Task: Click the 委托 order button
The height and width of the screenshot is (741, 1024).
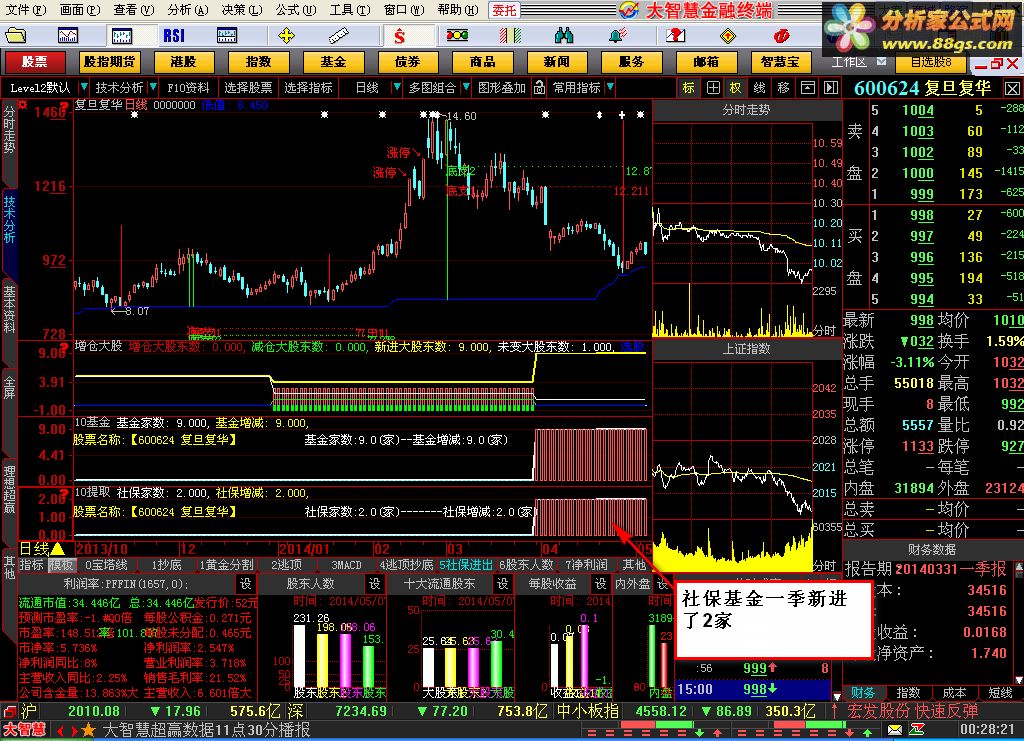Action: 504,10
